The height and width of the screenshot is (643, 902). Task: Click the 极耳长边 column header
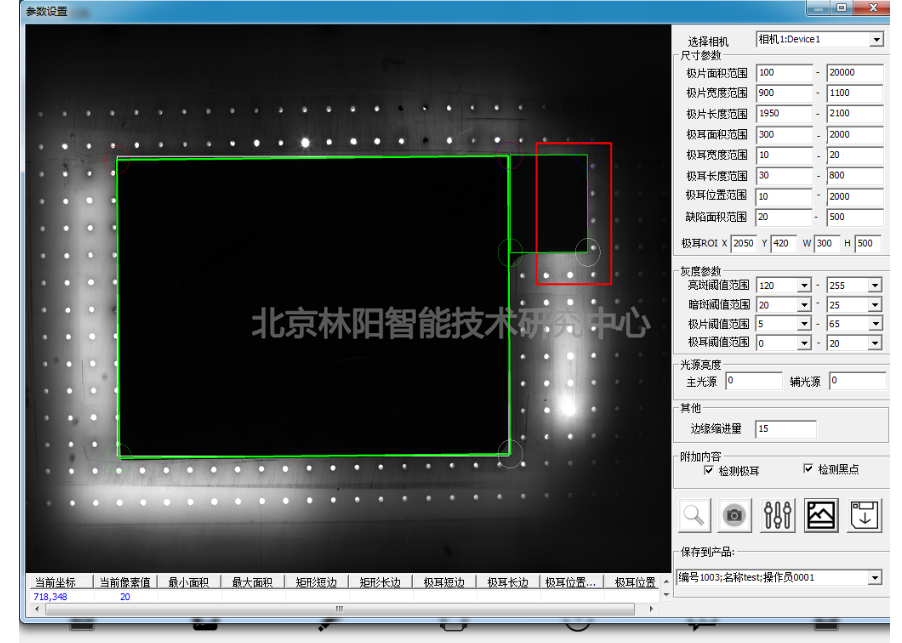click(507, 582)
